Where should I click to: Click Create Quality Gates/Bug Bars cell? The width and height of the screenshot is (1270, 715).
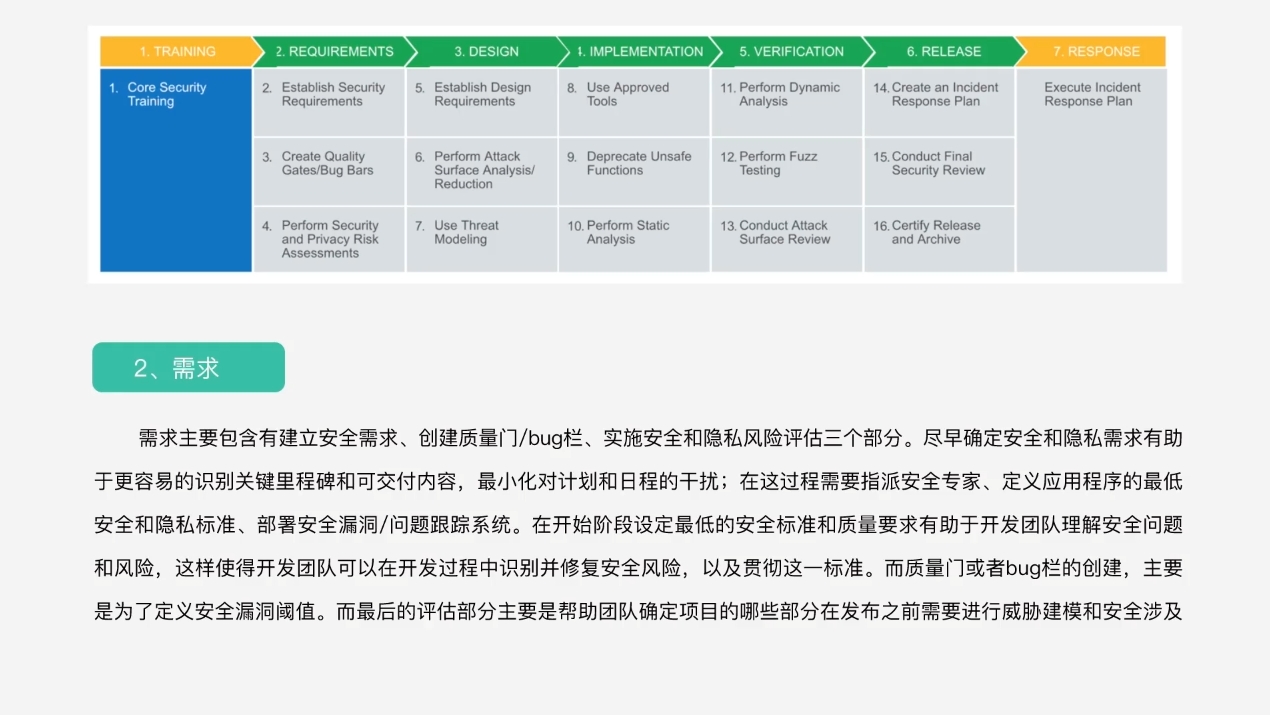pyautogui.click(x=329, y=171)
